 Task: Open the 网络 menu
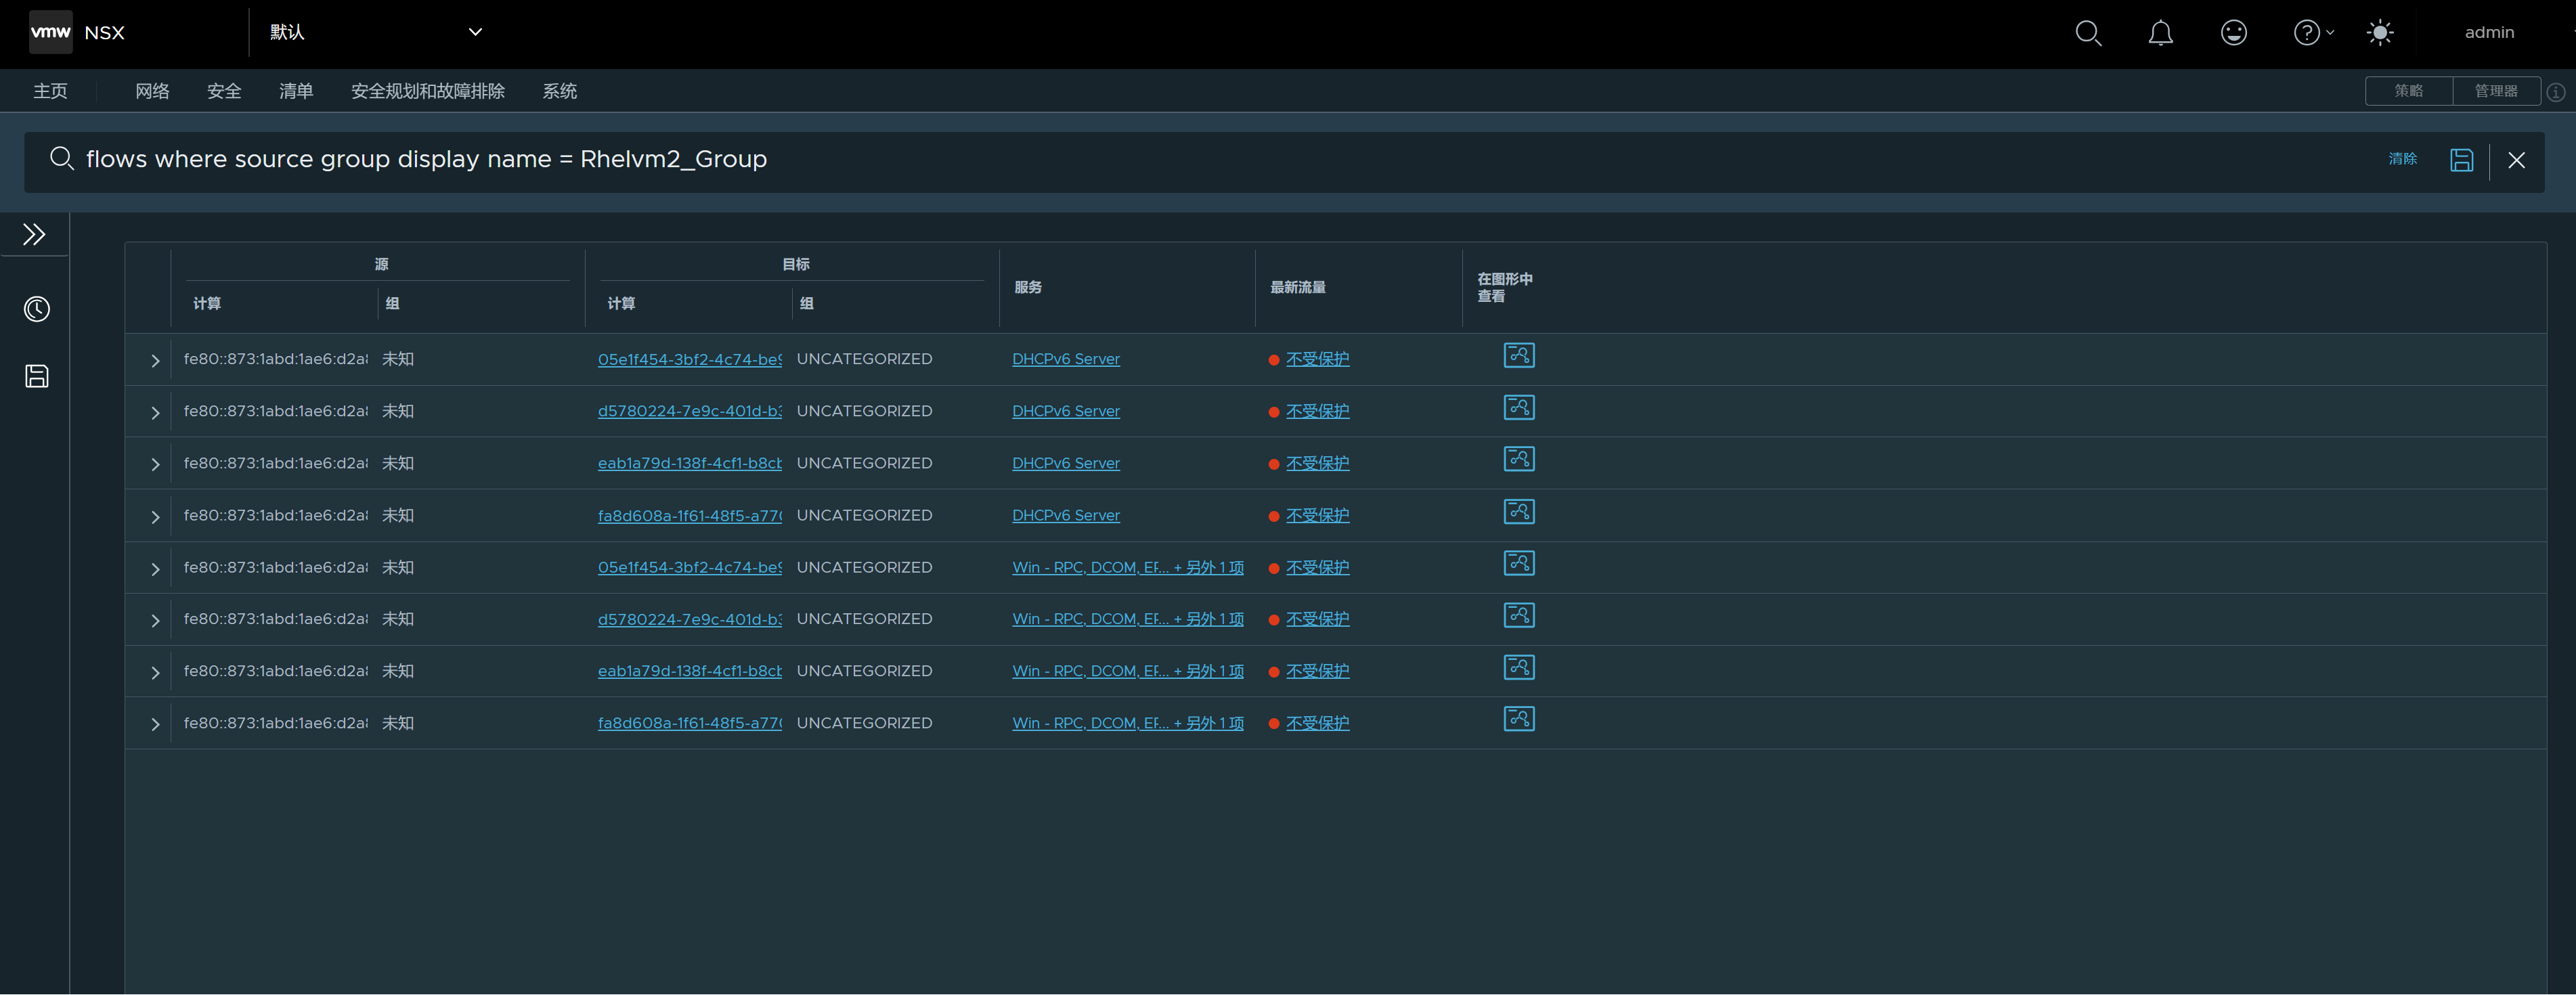(152, 91)
